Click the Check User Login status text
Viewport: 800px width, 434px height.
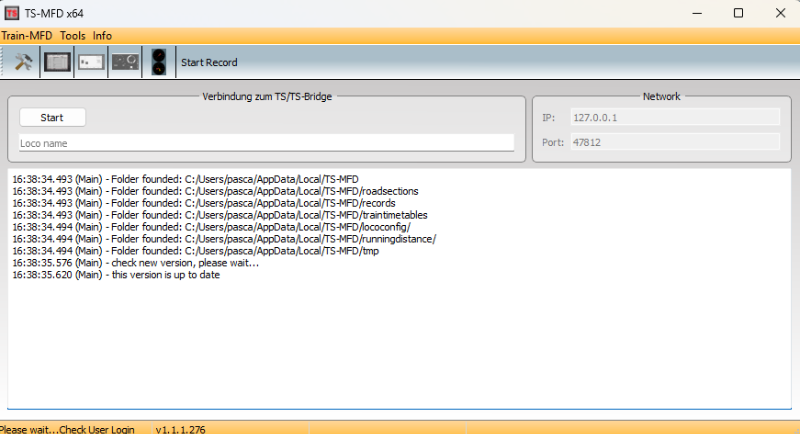pyautogui.click(x=67, y=429)
